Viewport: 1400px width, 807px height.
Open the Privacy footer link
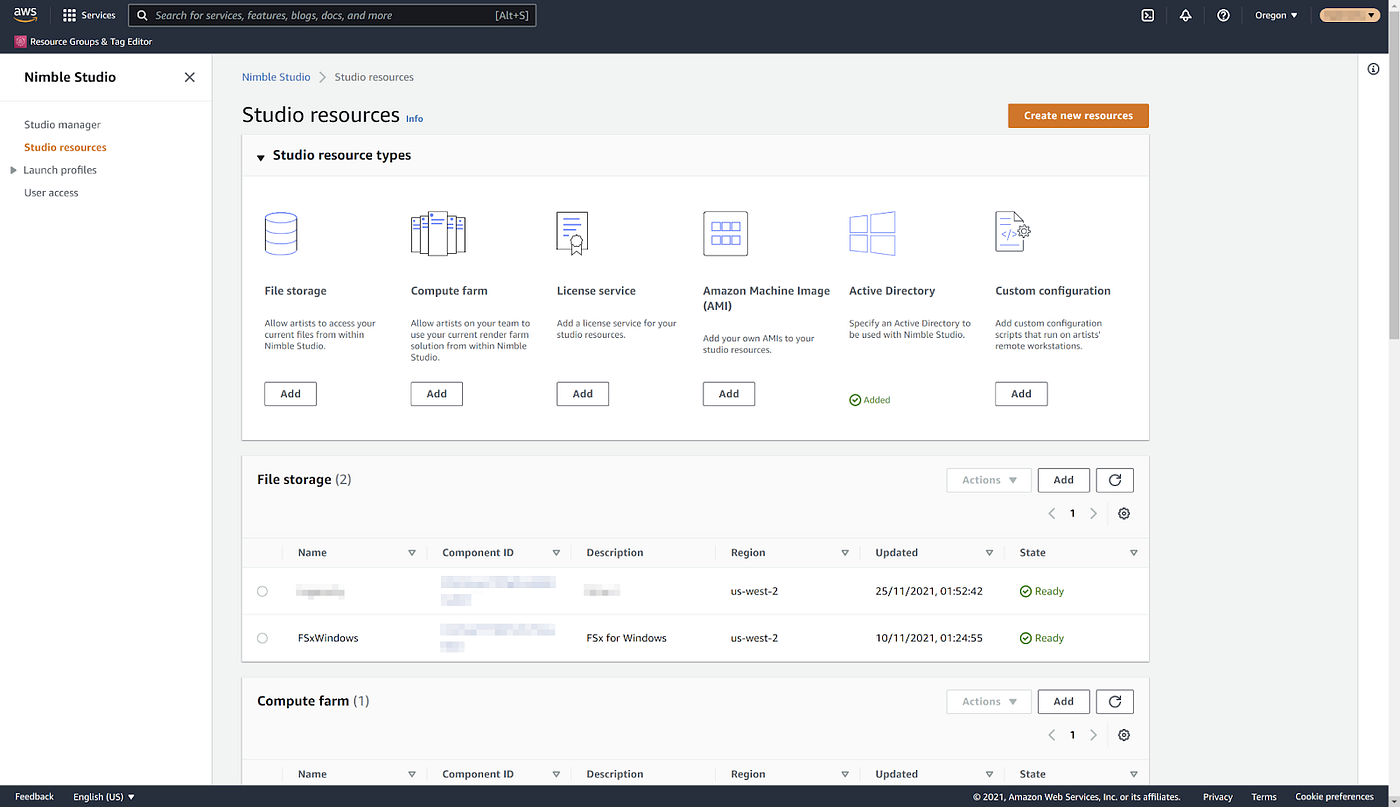[x=1217, y=797]
